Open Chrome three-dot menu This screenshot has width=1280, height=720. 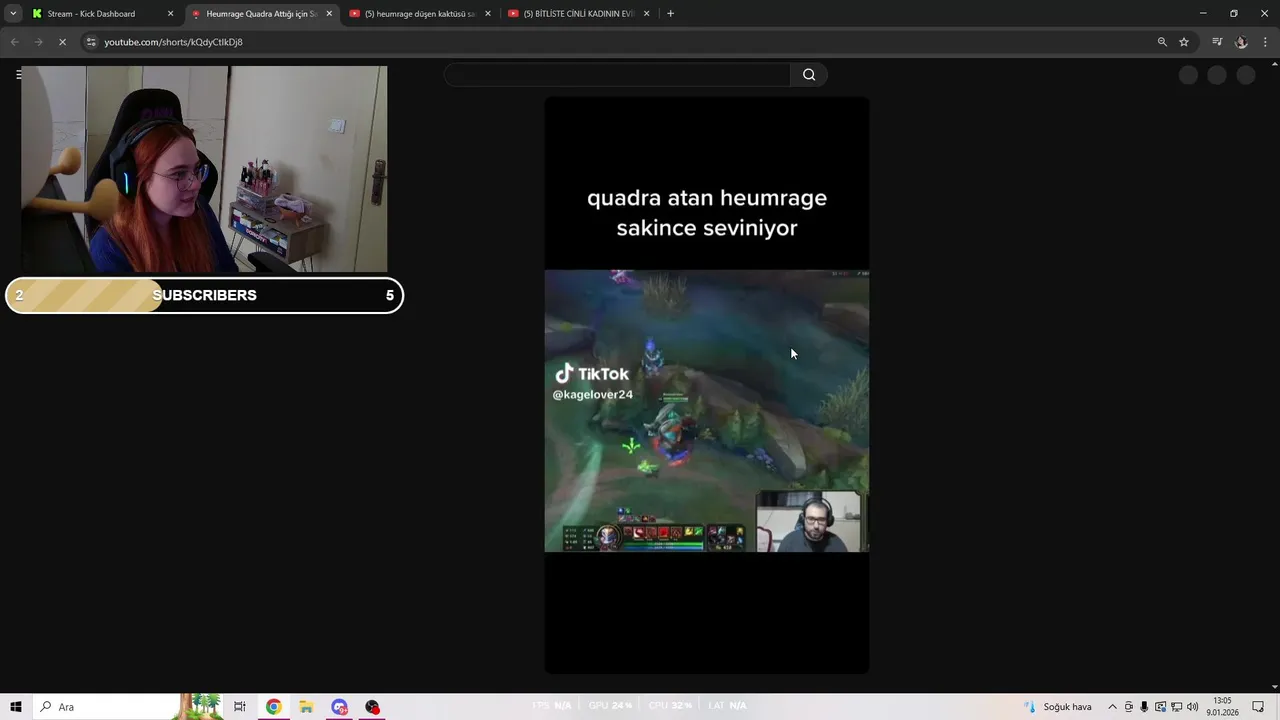tap(1264, 42)
